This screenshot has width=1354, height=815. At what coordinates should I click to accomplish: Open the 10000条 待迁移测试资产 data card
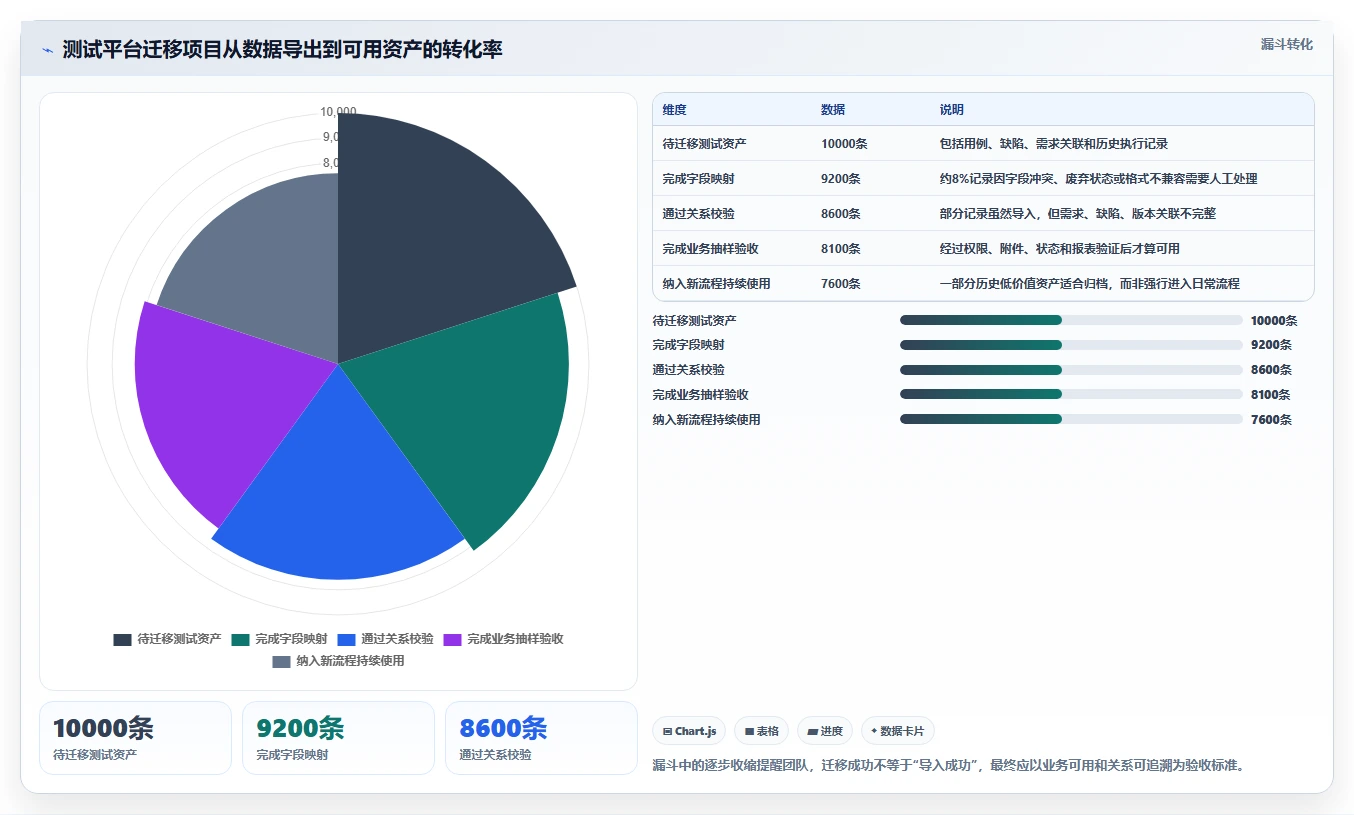(x=135, y=738)
